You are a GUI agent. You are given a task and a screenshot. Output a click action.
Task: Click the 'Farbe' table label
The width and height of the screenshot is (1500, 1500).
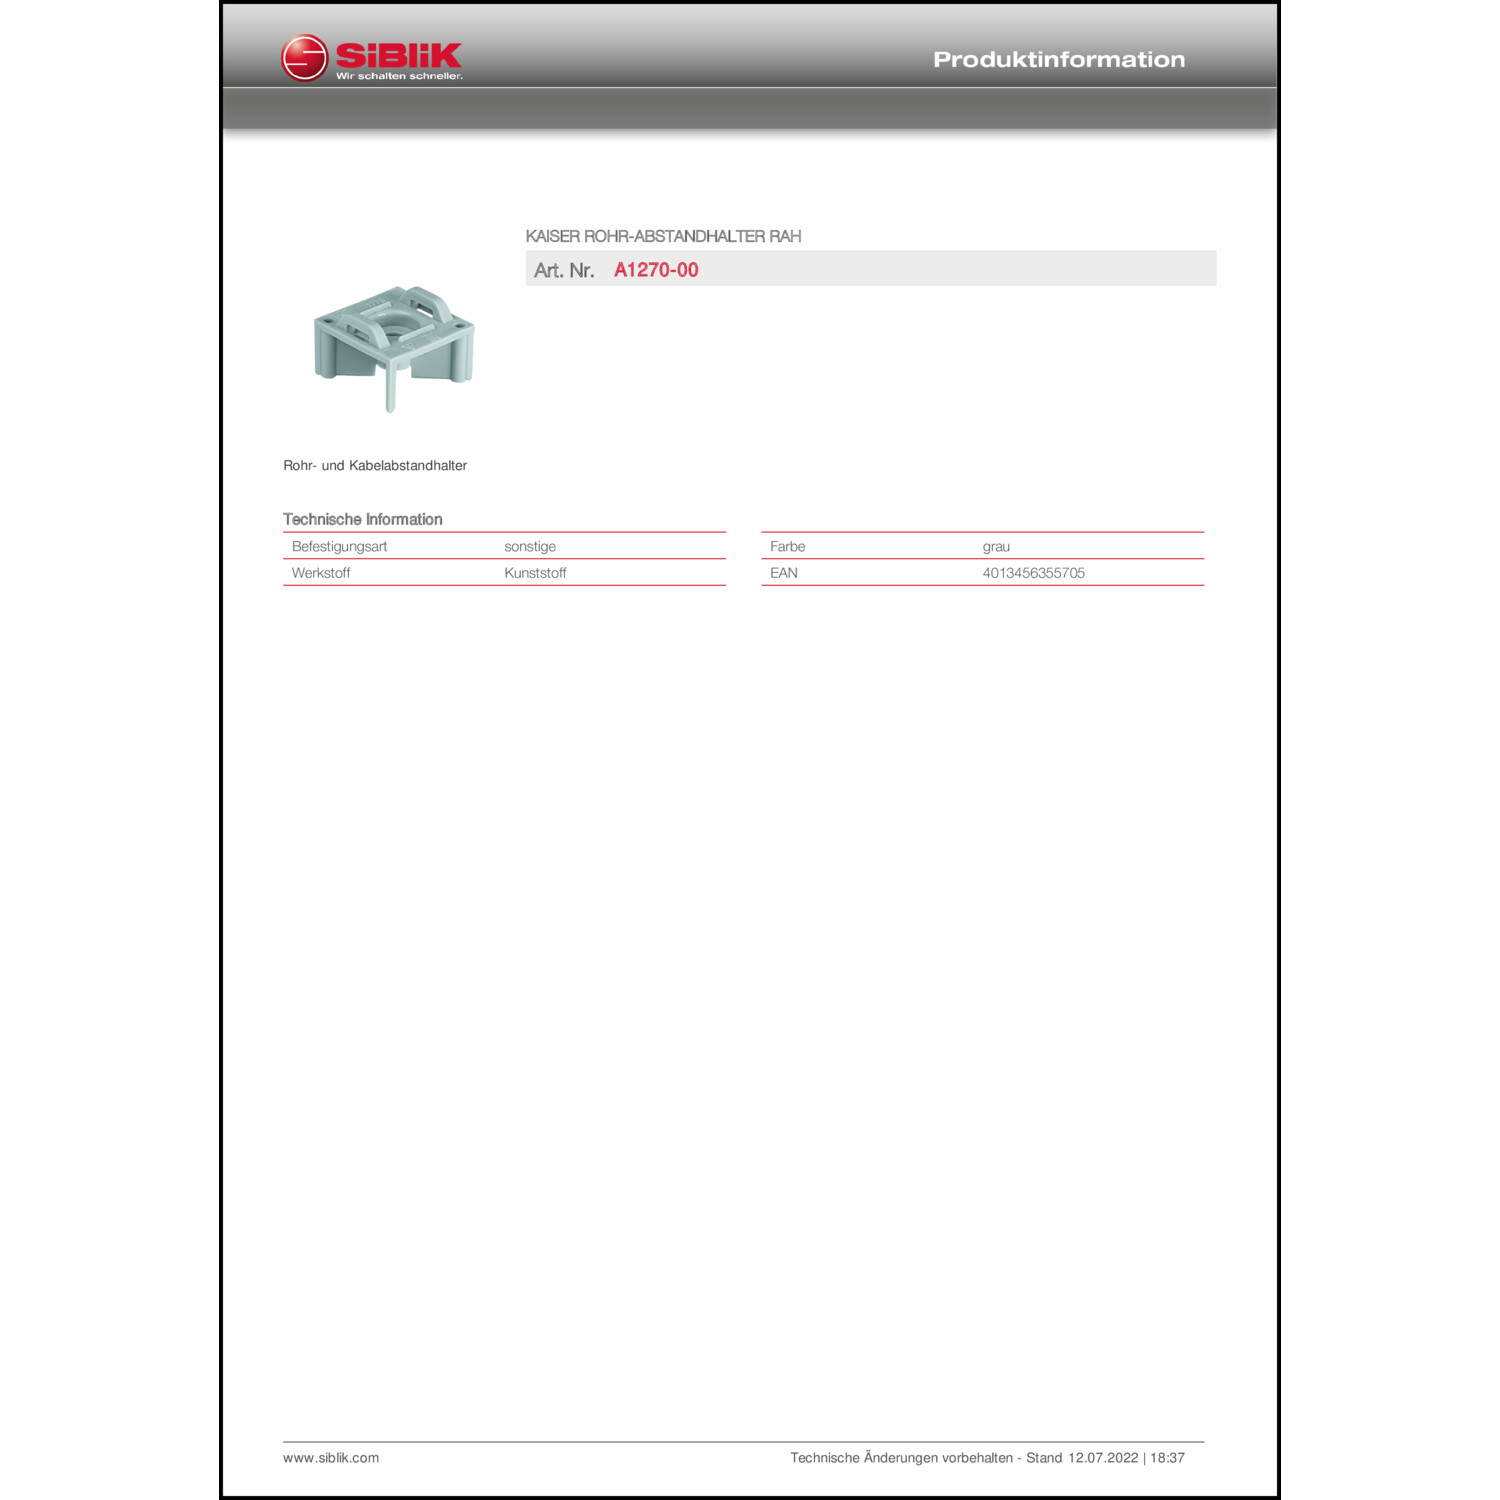[x=787, y=546]
